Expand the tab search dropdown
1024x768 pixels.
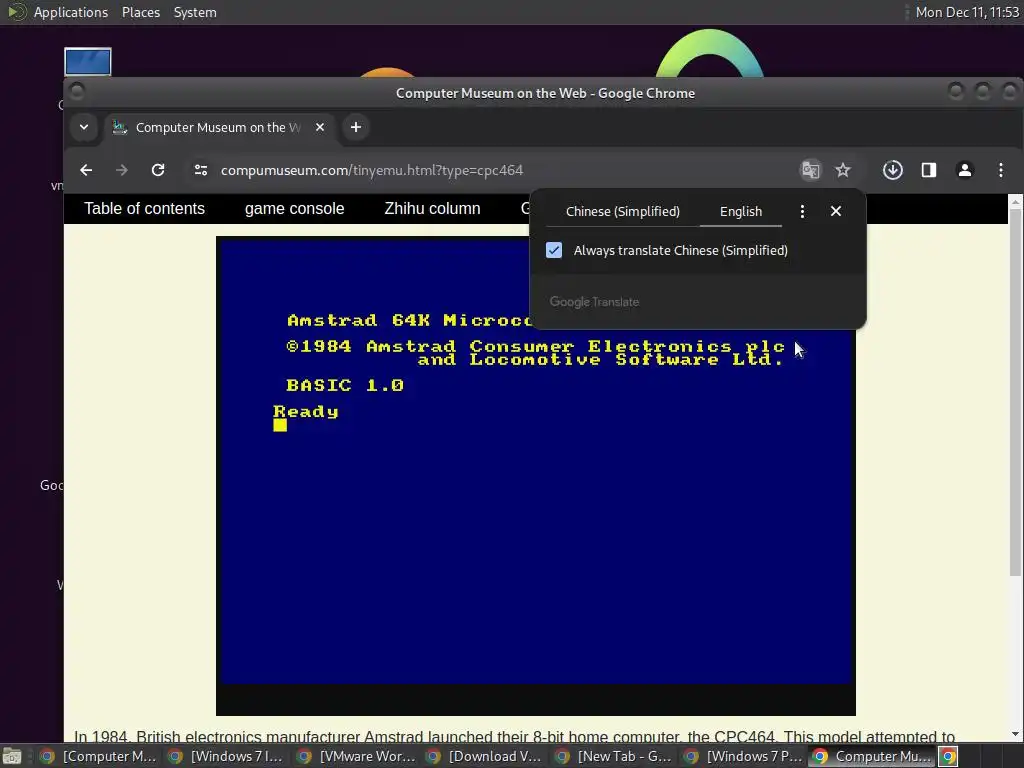(84, 127)
